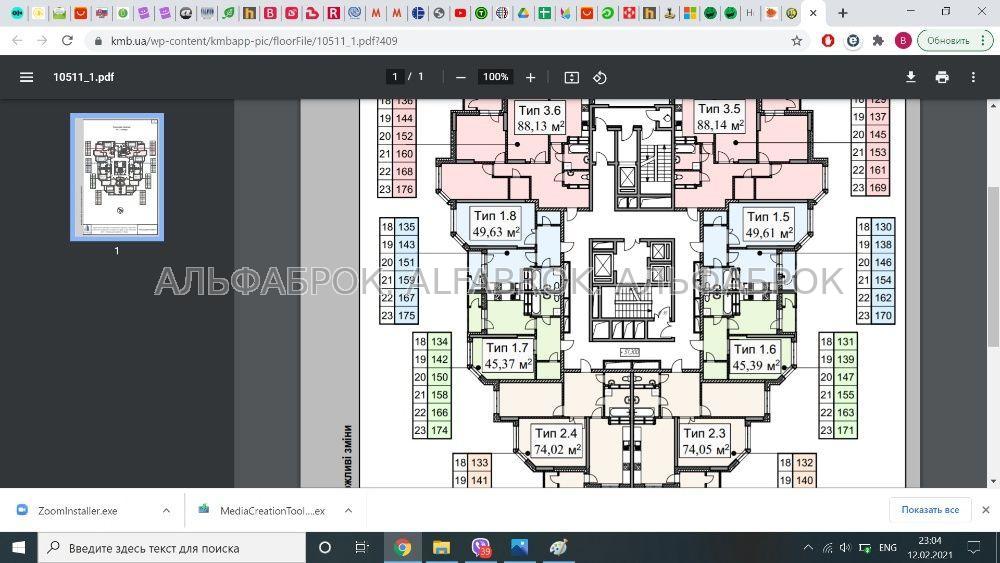
Task: Download the PDF file
Action: (x=911, y=77)
